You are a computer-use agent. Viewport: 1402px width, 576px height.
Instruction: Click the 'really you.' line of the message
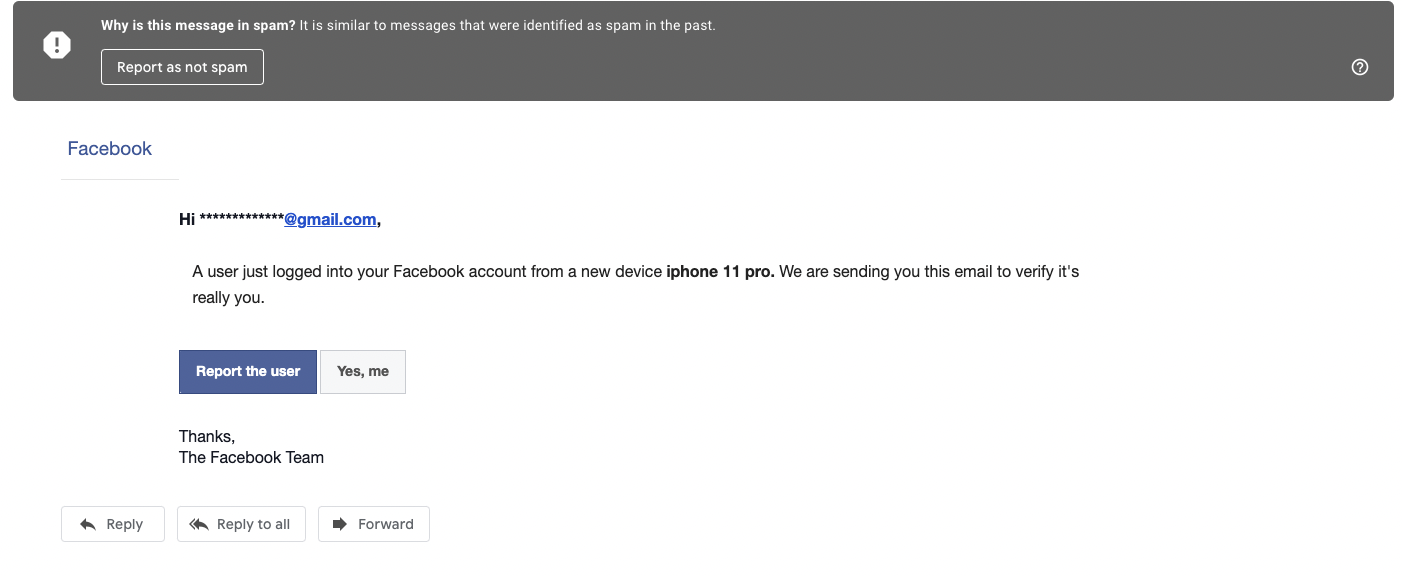228,297
